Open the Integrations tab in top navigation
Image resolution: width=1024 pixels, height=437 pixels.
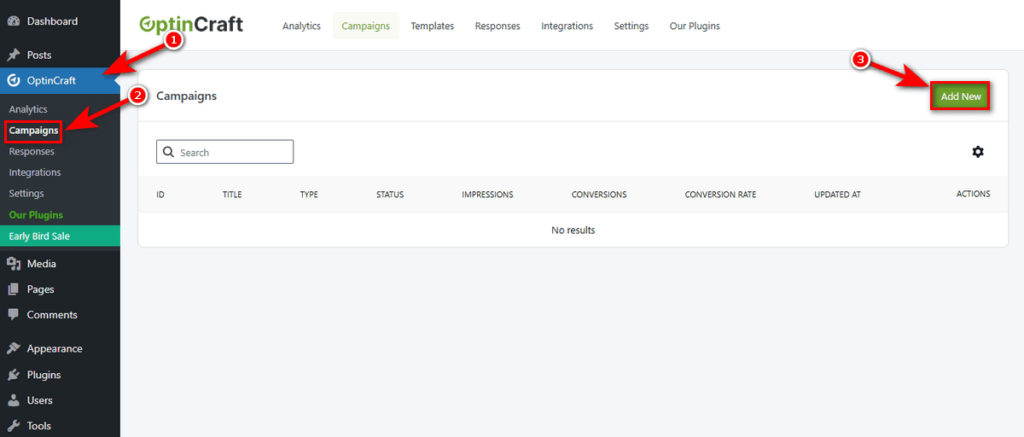coord(567,26)
